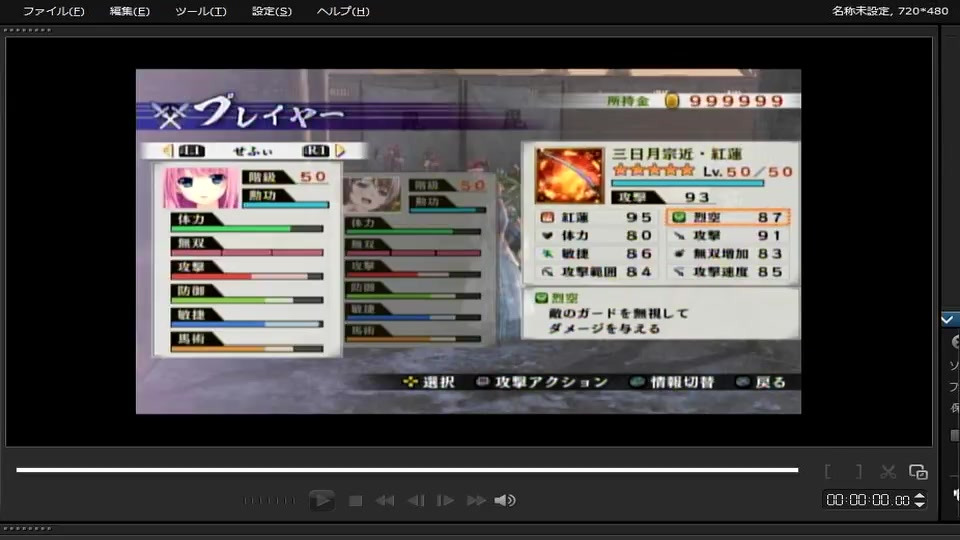Click the enlarge preview window icon
The height and width of the screenshot is (540, 960).
(x=918, y=471)
